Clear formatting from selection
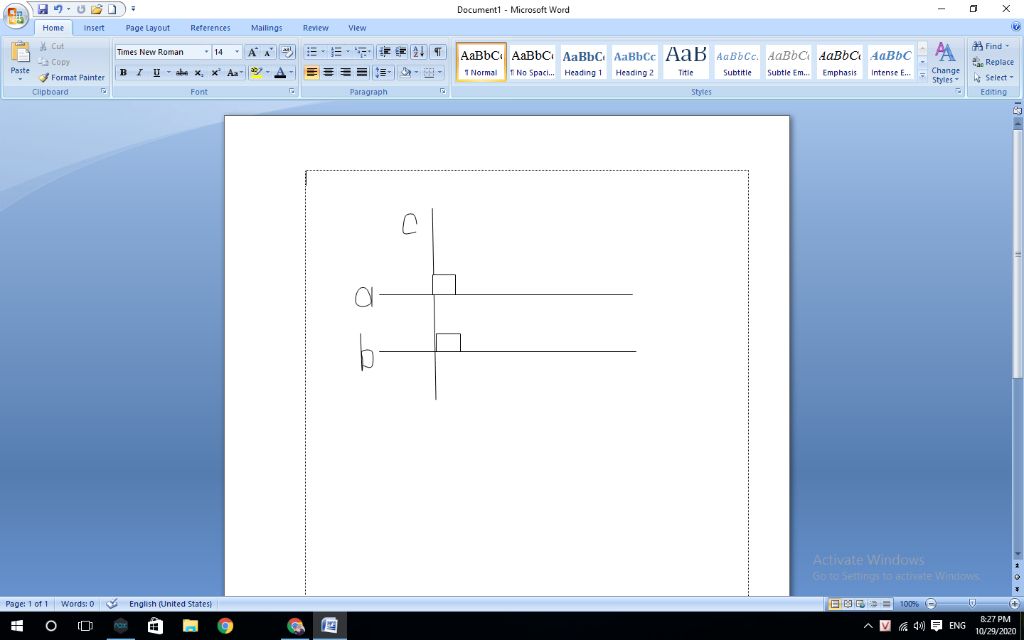Screen dimensions: 1024x640 point(287,52)
